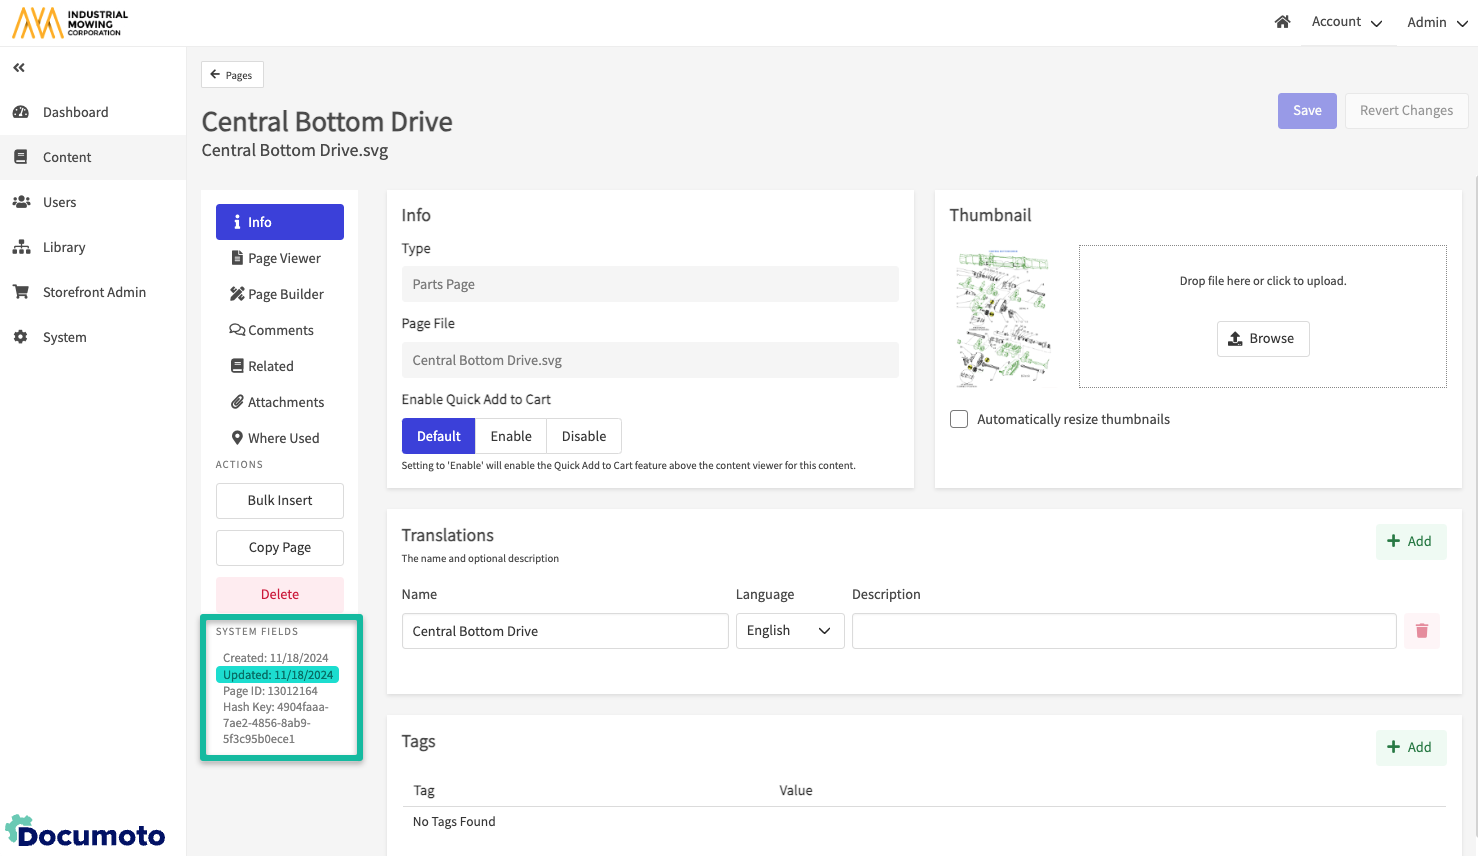
Task: Open the Storefront Admin cart section
Action: tap(94, 292)
